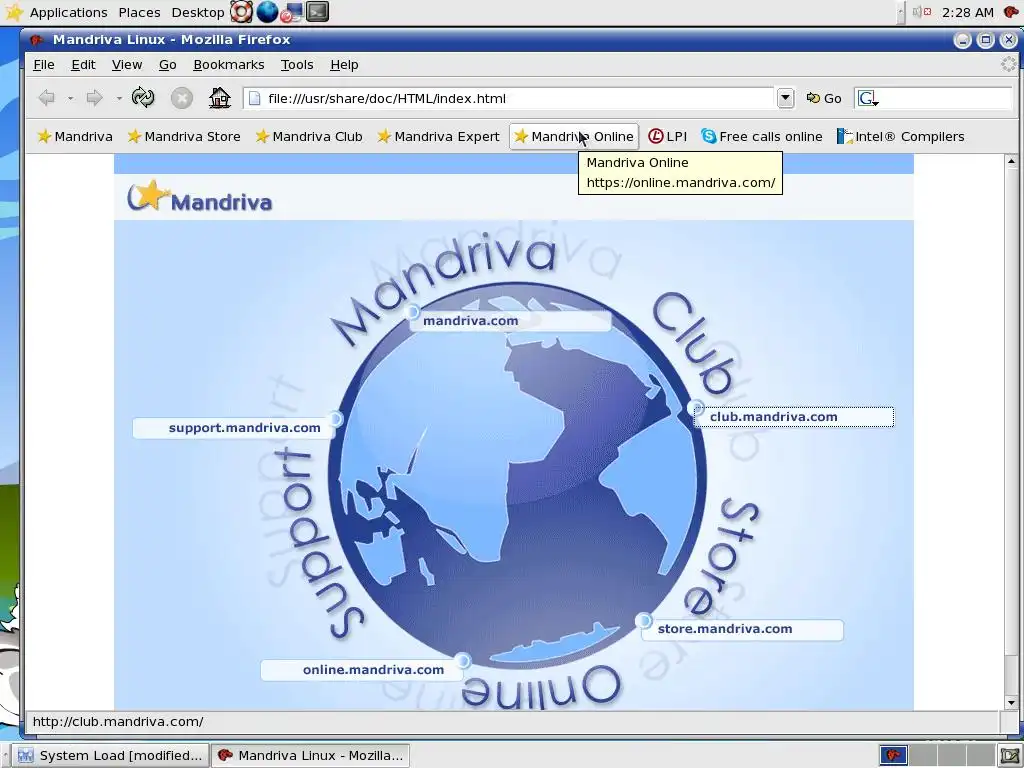Click the mandriva.com link on the globe
This screenshot has height=768, width=1024.
pyautogui.click(x=470, y=321)
